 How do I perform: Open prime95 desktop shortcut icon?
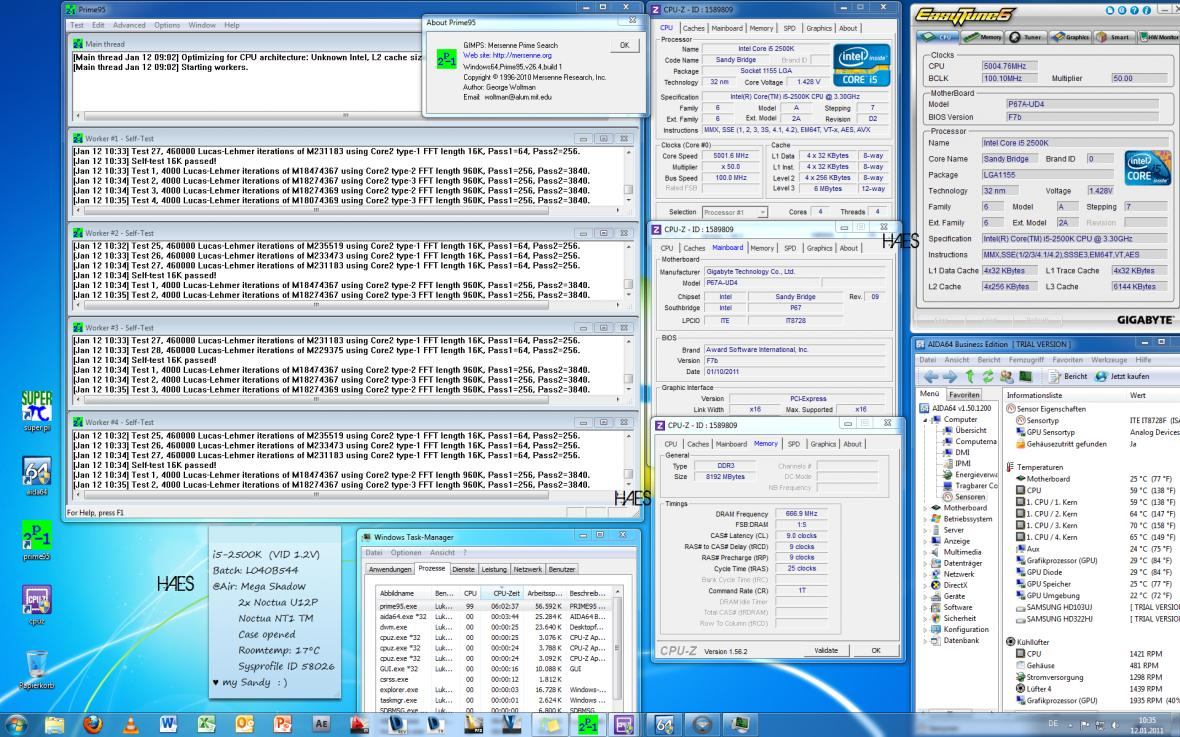(36, 541)
